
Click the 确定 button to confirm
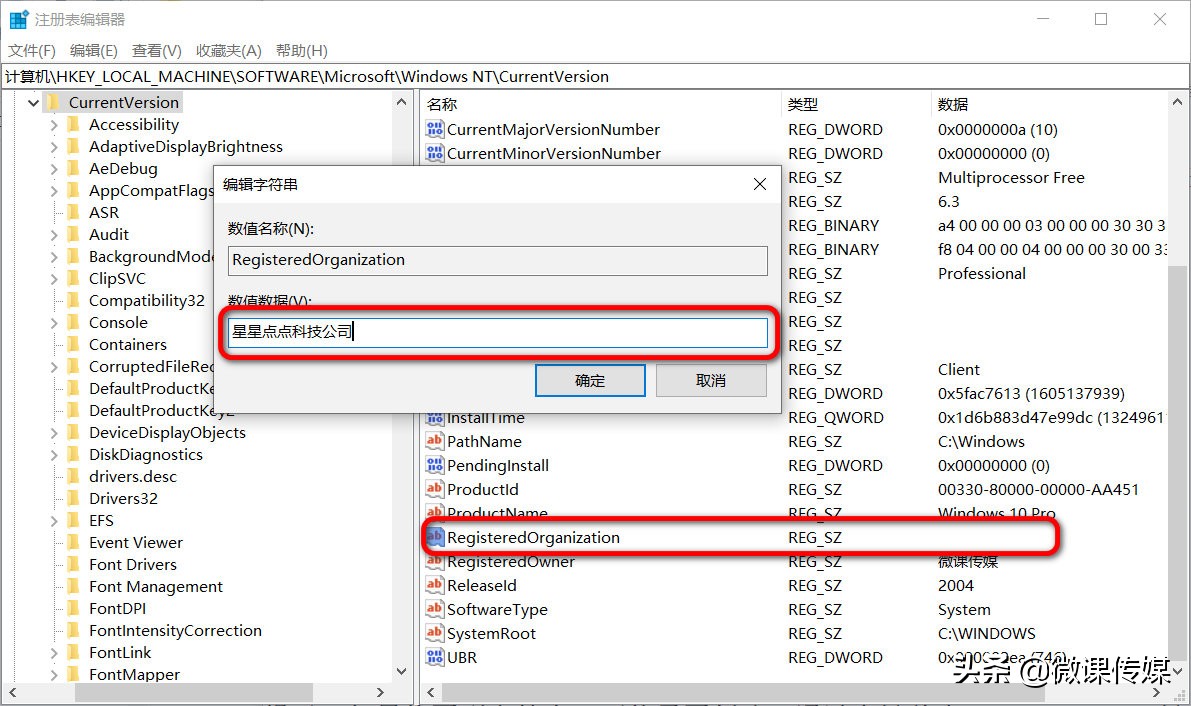click(x=590, y=380)
